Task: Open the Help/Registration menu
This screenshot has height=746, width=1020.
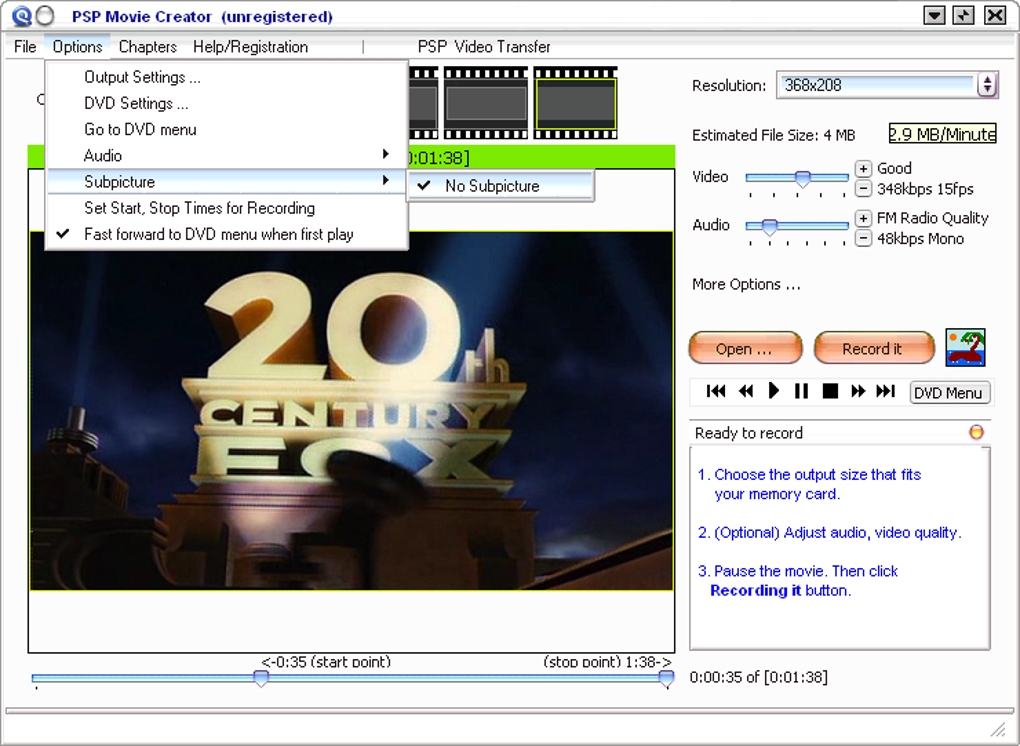Action: click(x=250, y=47)
